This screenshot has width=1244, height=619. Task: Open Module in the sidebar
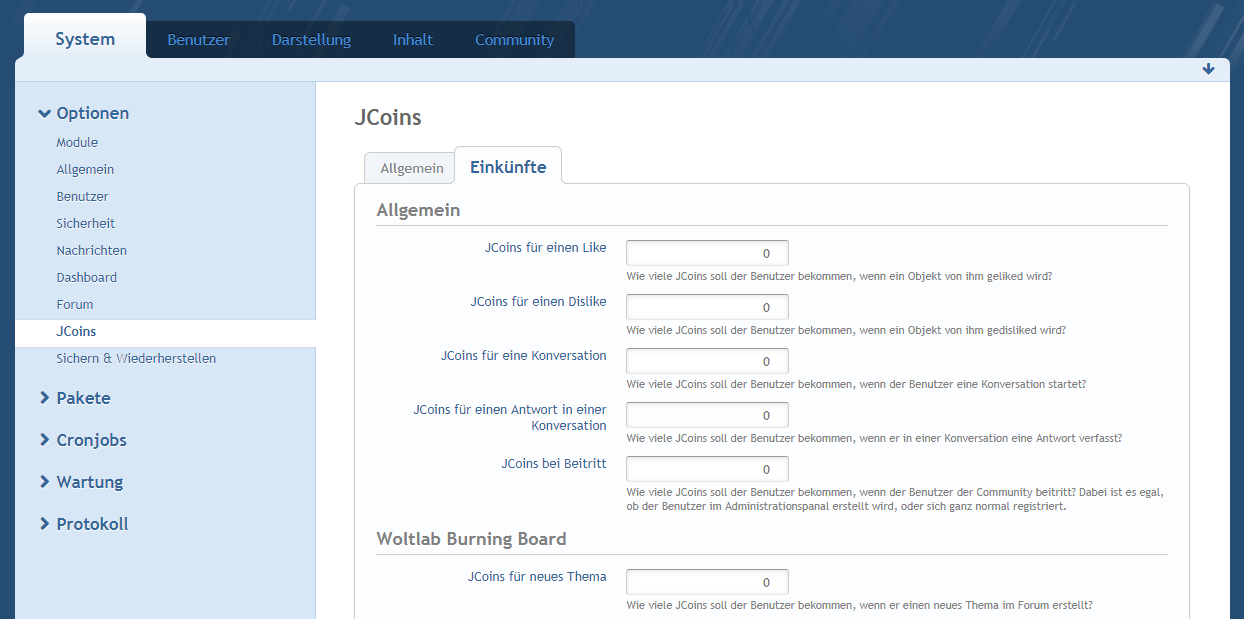point(77,143)
